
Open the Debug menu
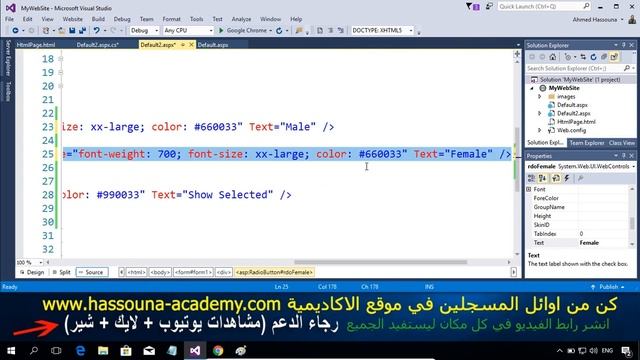[x=122, y=19]
